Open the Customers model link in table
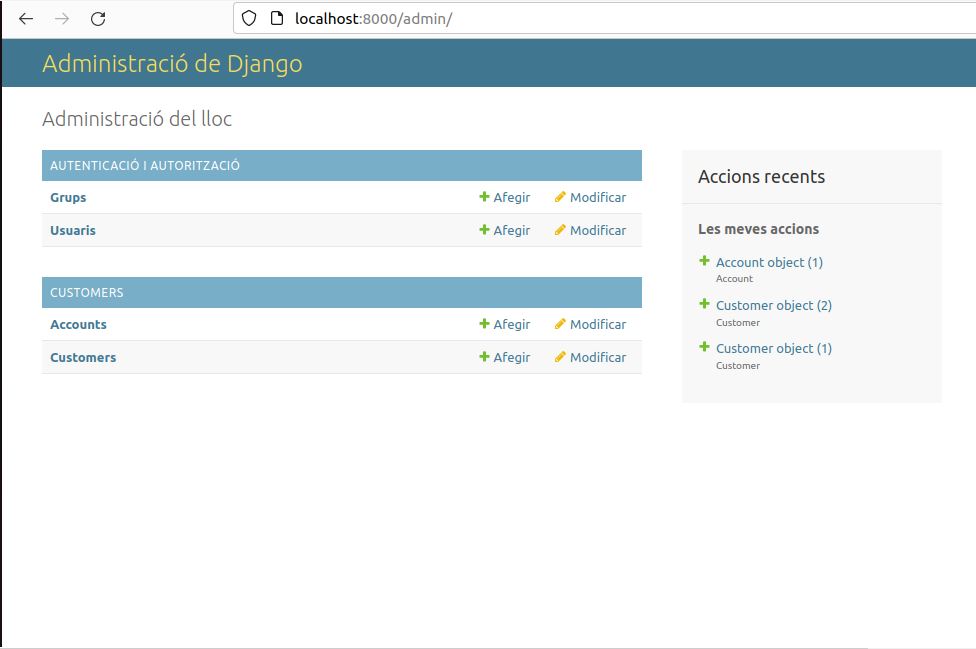This screenshot has height=649, width=976. [83, 357]
